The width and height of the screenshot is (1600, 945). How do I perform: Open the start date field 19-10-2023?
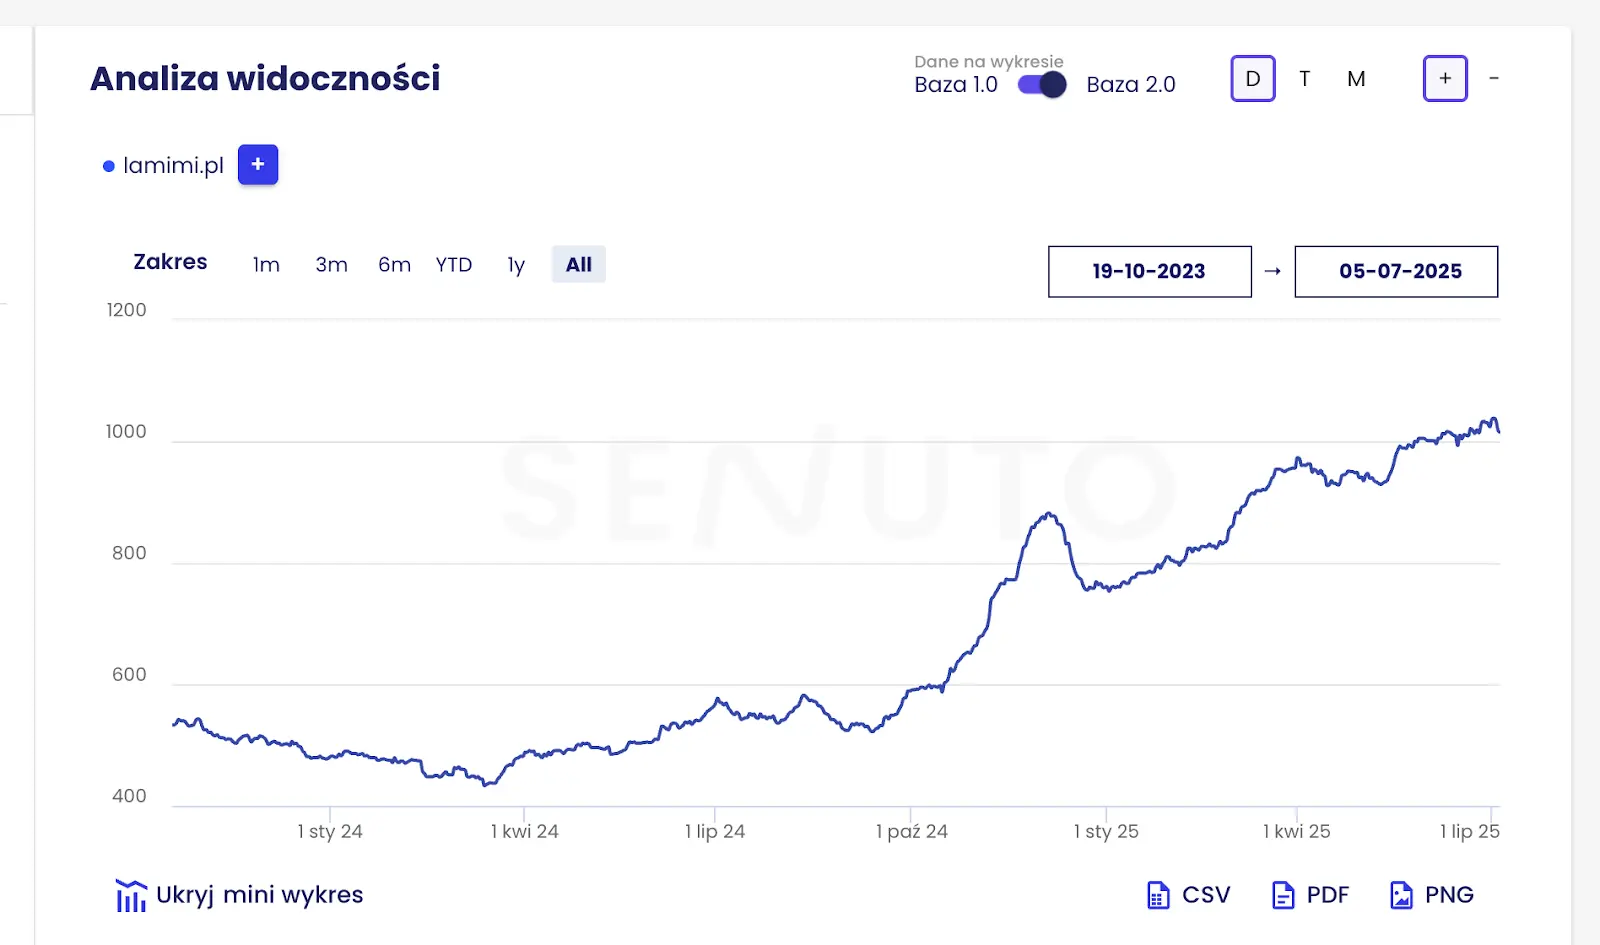pyautogui.click(x=1150, y=271)
